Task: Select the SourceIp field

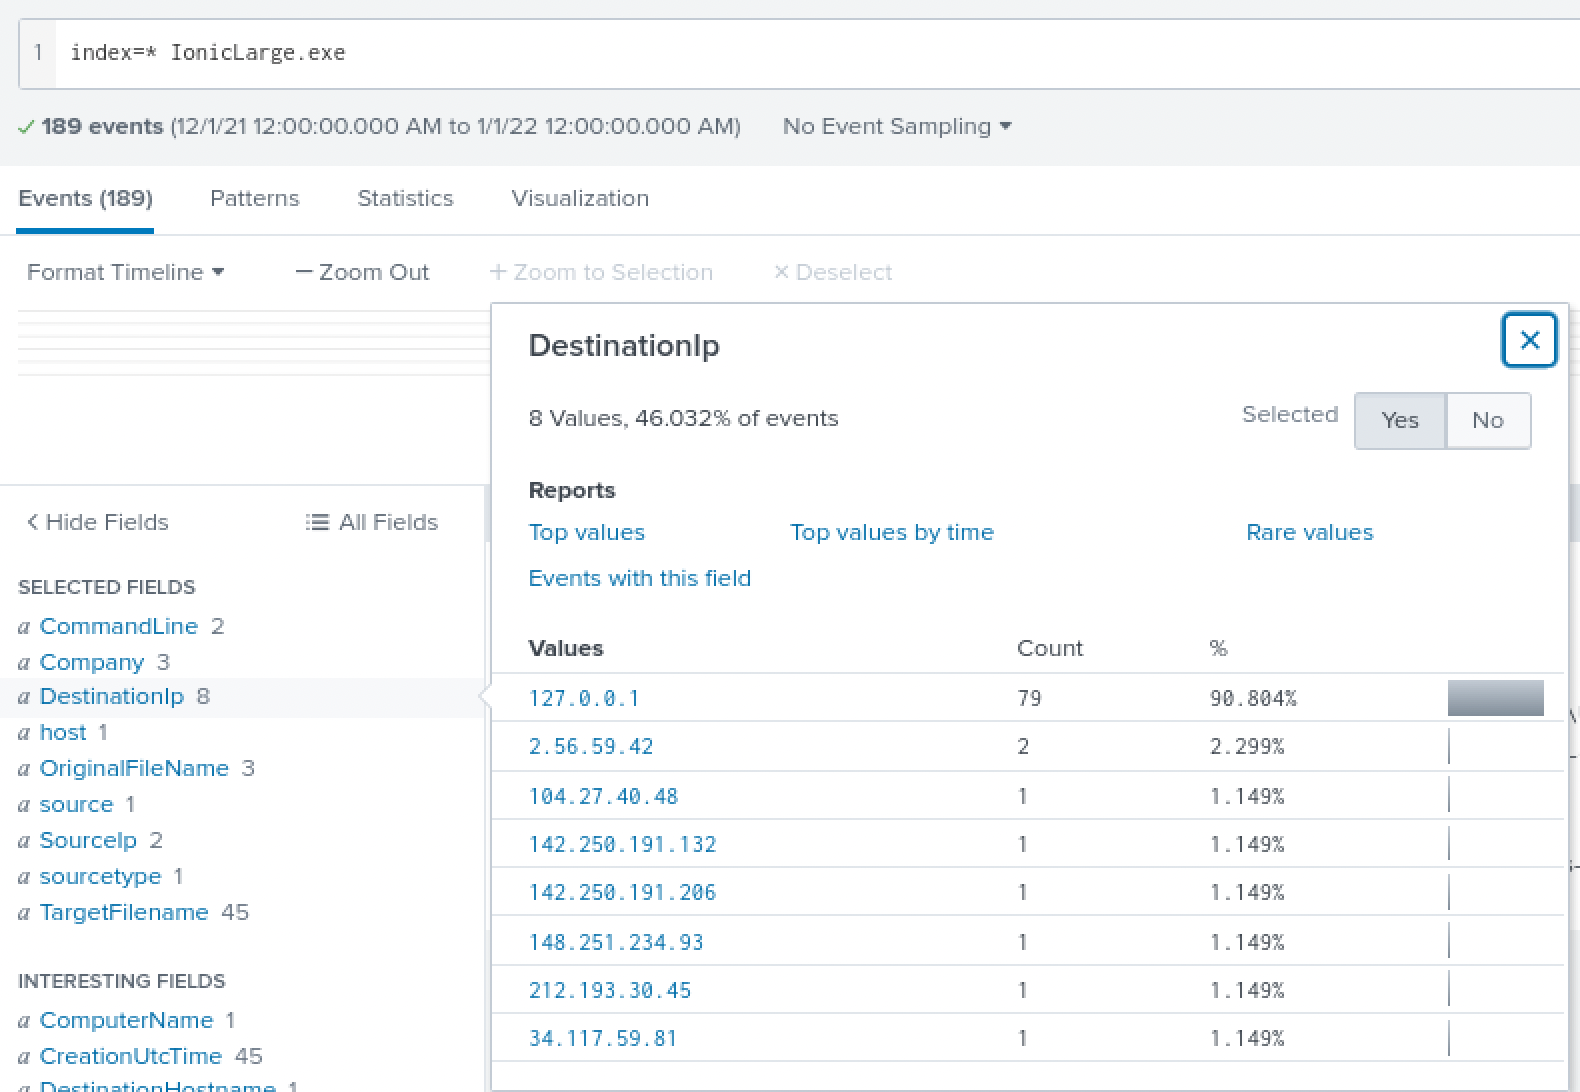Action: tap(88, 840)
